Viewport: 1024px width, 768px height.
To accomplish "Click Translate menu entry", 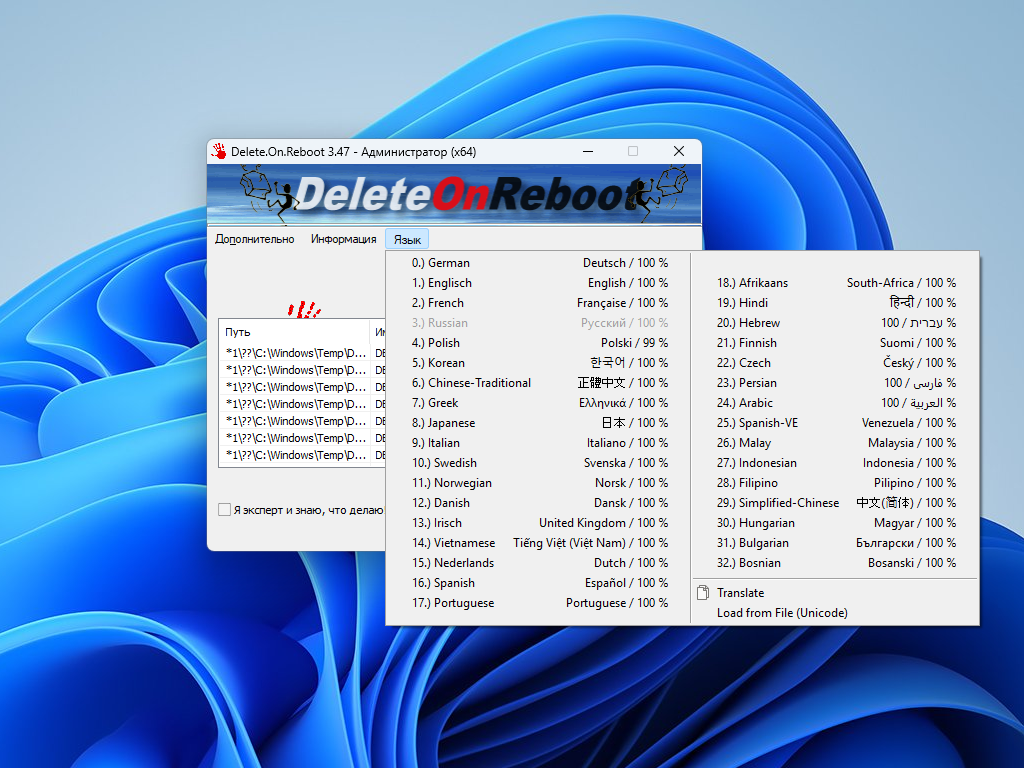I will pos(740,593).
